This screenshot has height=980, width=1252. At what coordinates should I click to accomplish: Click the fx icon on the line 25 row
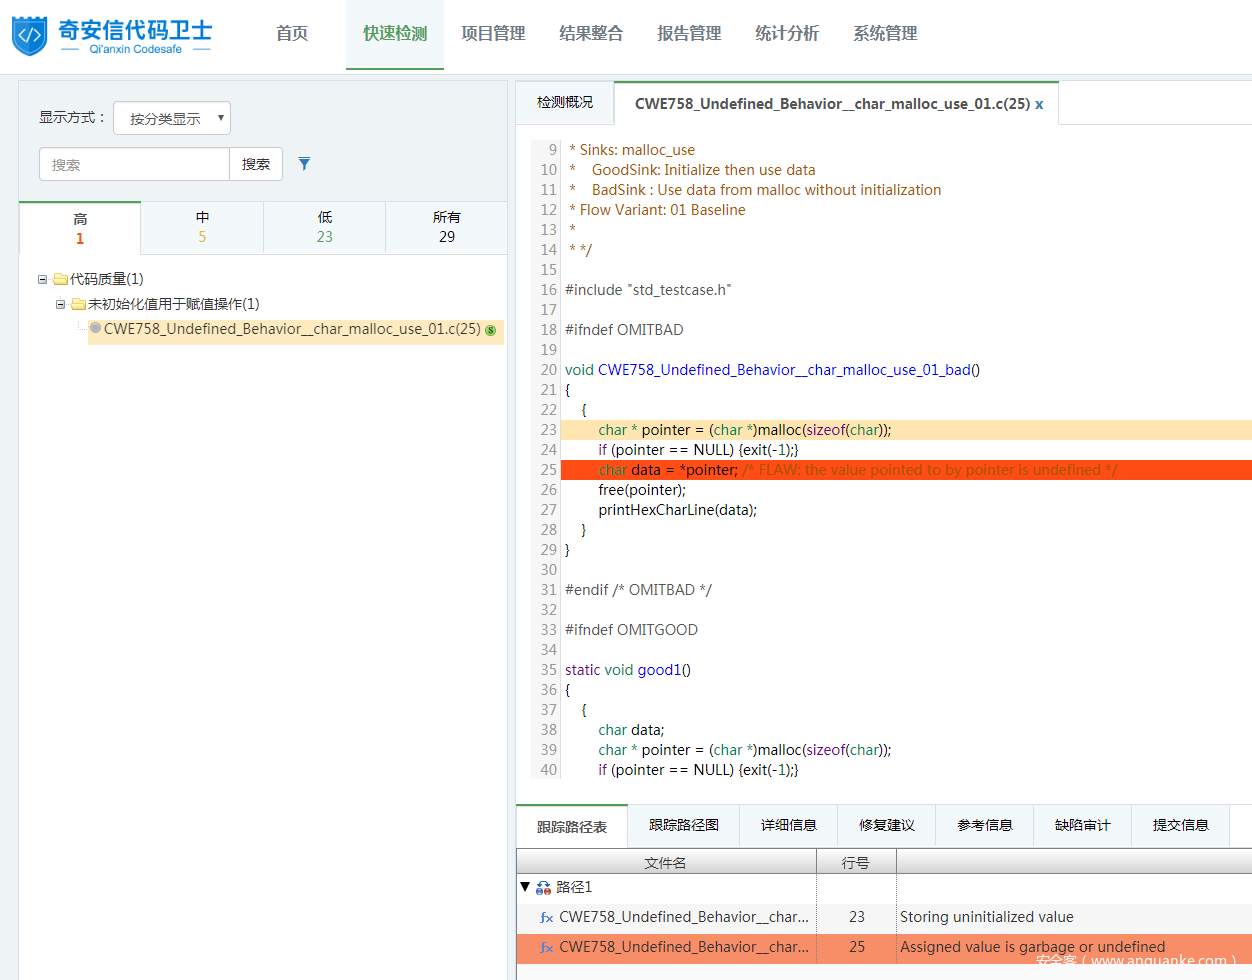(x=546, y=948)
